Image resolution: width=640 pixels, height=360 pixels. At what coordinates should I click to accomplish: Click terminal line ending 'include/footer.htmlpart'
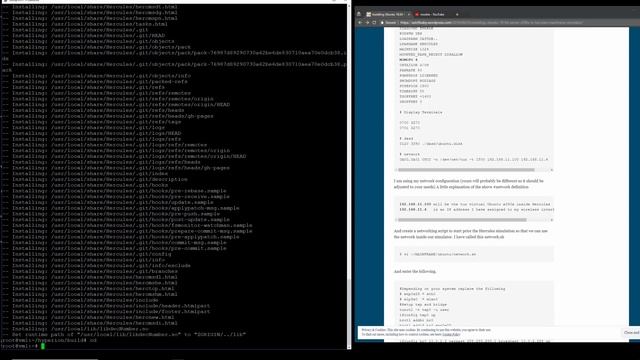click(105, 311)
